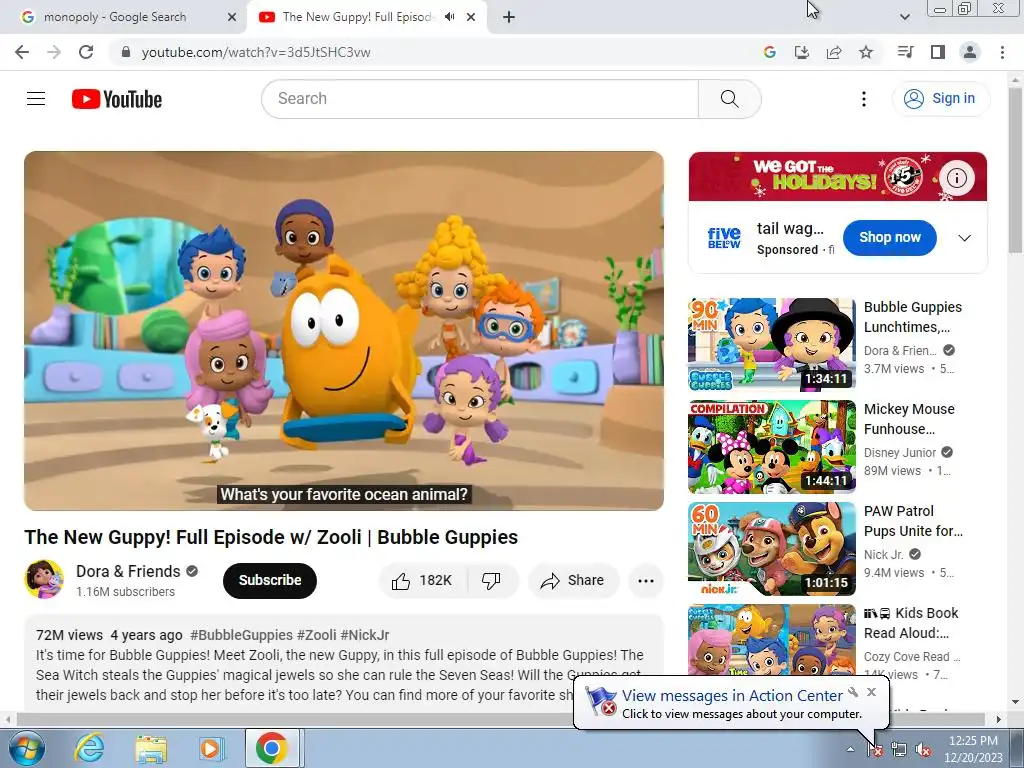Viewport: 1024px width, 768px height.
Task: Click the Share button
Action: [573, 580]
